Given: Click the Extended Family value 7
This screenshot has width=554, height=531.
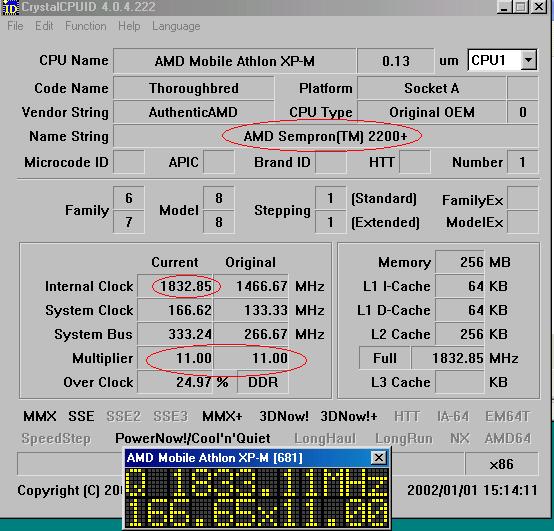Looking at the screenshot, I should tap(129, 222).
